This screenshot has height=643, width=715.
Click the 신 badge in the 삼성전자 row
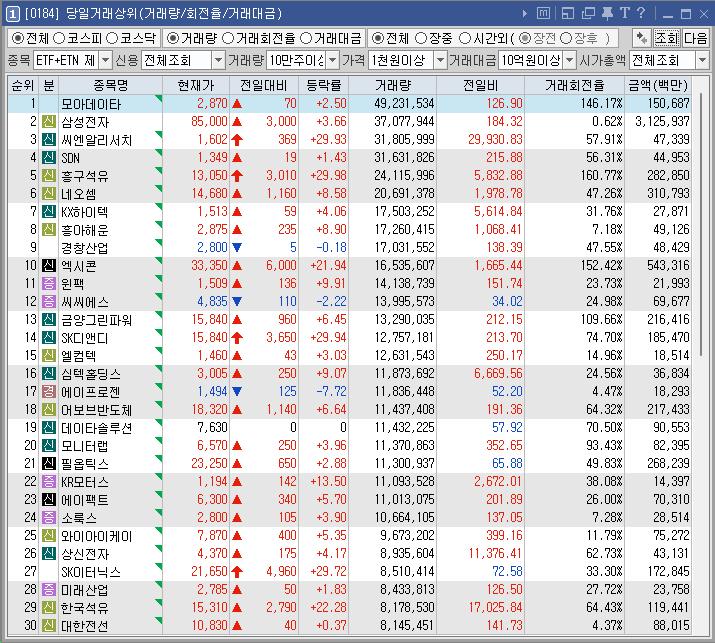[x=49, y=122]
